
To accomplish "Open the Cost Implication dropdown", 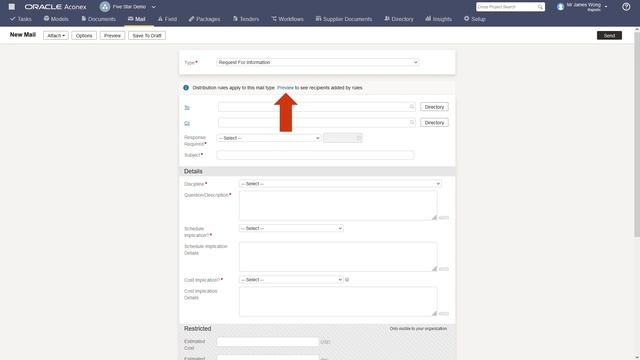I will pos(291,280).
